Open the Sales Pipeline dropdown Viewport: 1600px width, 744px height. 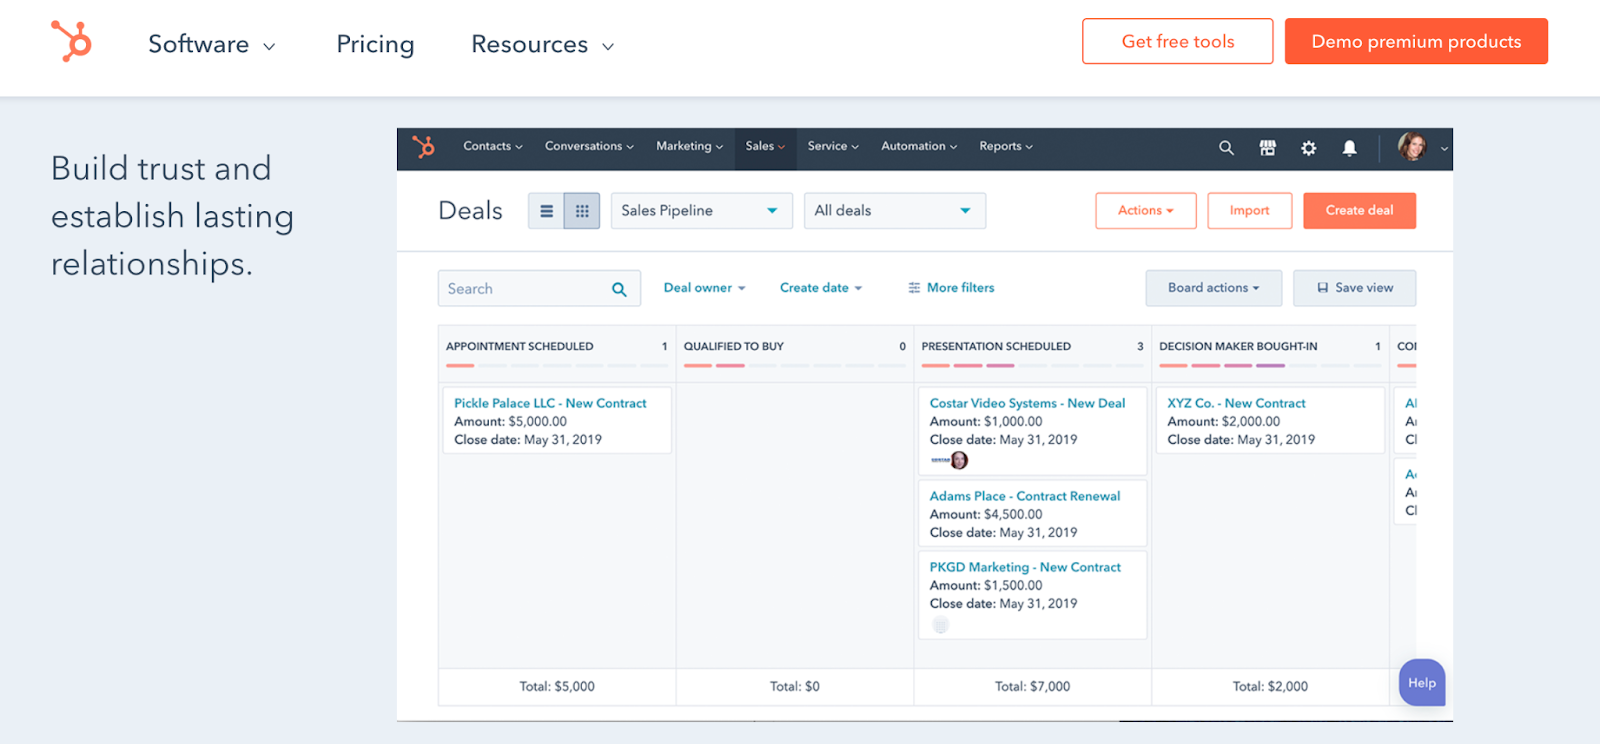pyautogui.click(x=701, y=211)
